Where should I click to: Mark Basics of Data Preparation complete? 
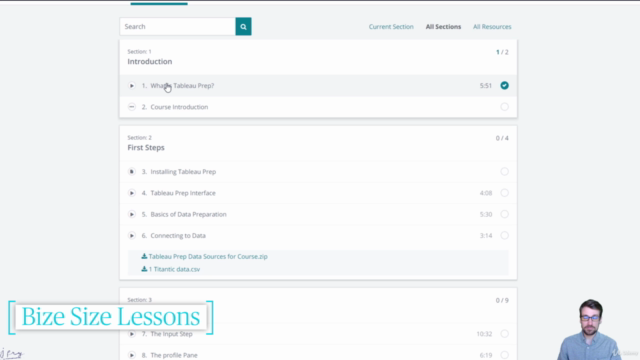click(504, 214)
